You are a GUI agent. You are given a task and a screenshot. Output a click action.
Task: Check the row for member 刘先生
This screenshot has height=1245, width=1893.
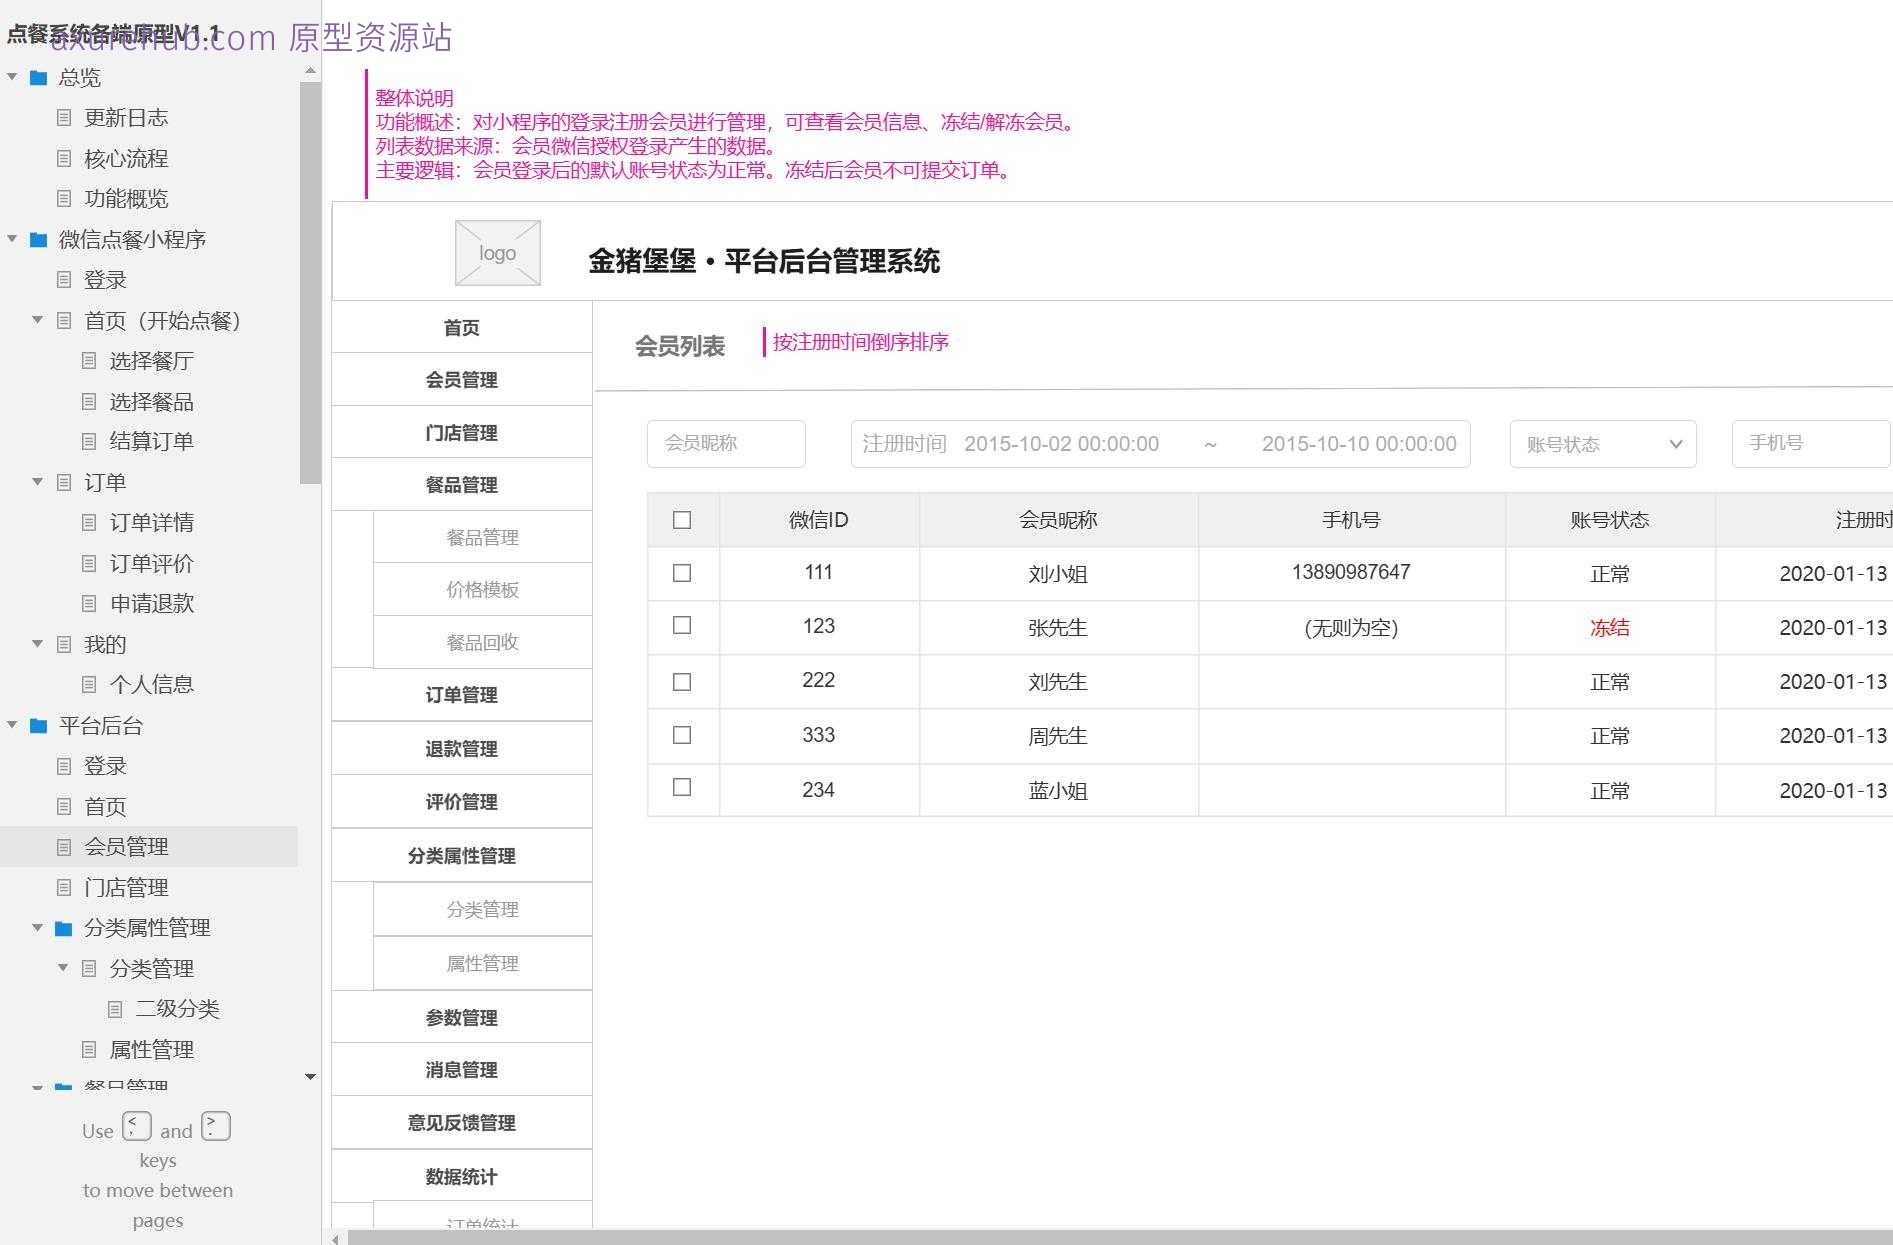[682, 682]
